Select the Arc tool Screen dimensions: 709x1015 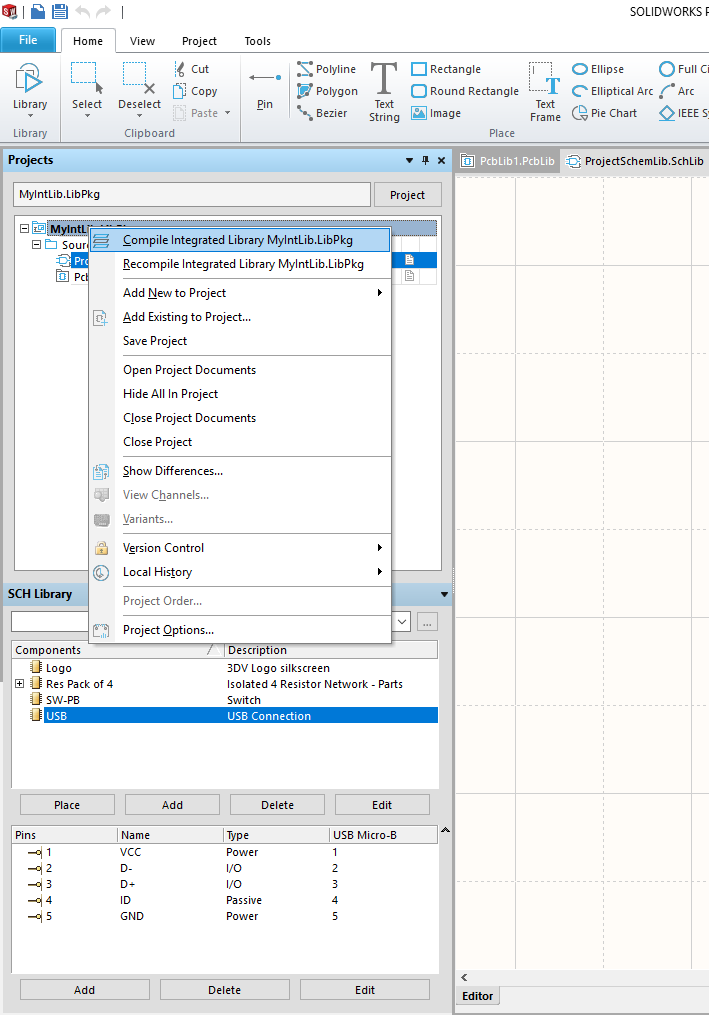point(677,91)
